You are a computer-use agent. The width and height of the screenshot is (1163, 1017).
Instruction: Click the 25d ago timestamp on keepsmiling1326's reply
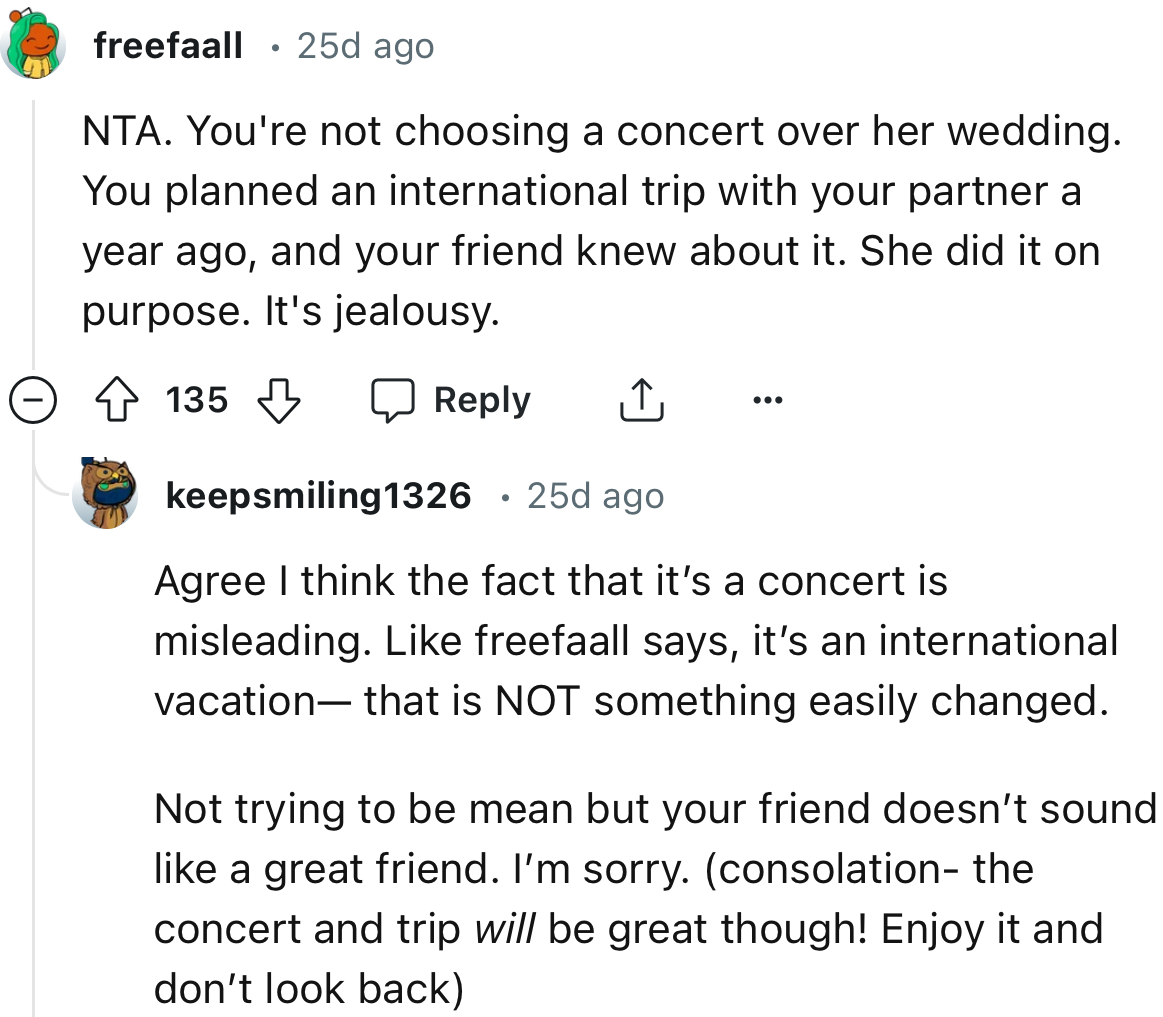pyautogui.click(x=597, y=494)
